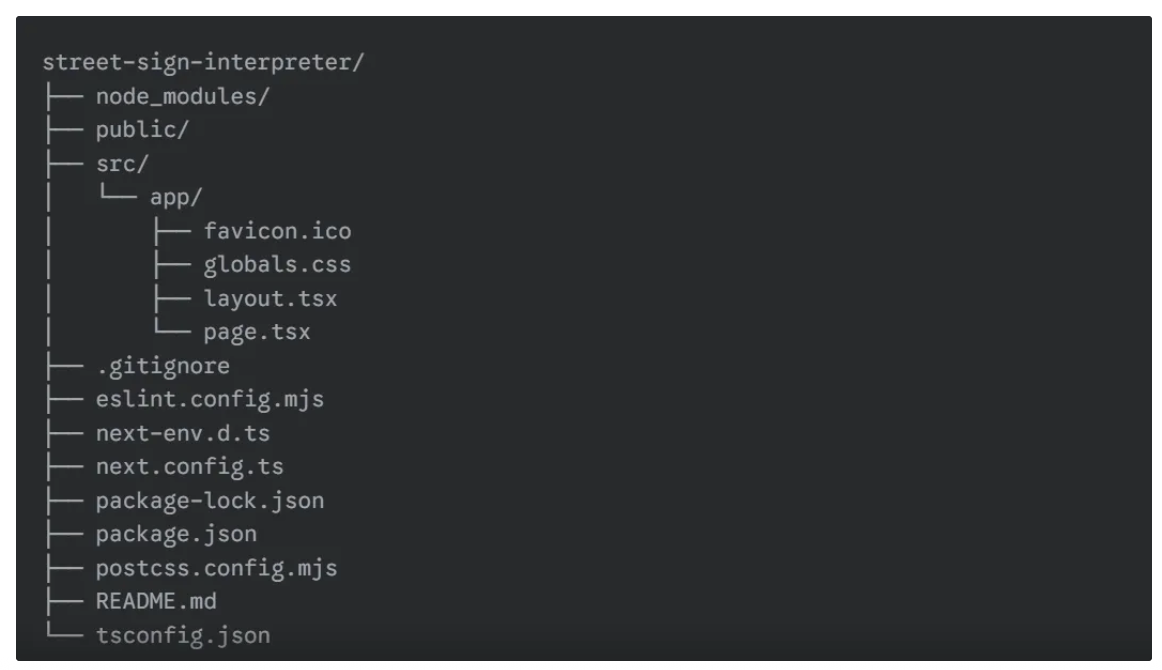Click the .gitignore file entry
This screenshot has height=670, width=1162.
click(x=163, y=365)
